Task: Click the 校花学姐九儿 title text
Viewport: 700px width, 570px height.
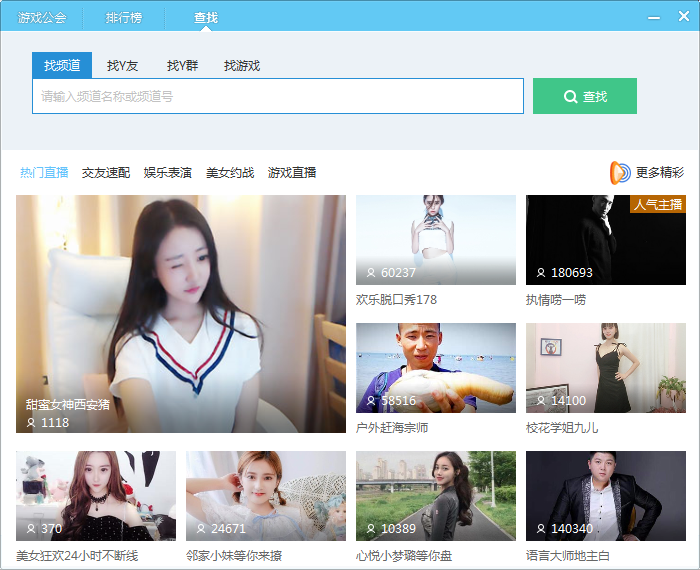Action: [562, 428]
